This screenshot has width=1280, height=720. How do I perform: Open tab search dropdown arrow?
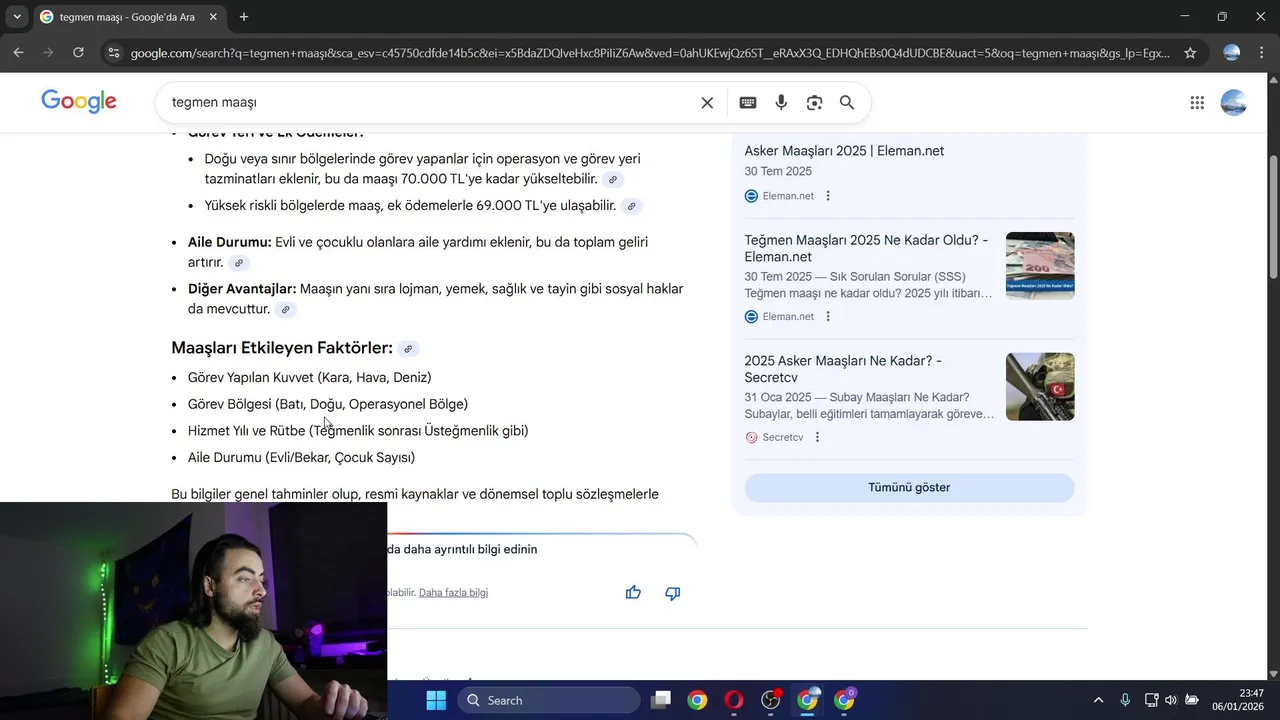(17, 17)
